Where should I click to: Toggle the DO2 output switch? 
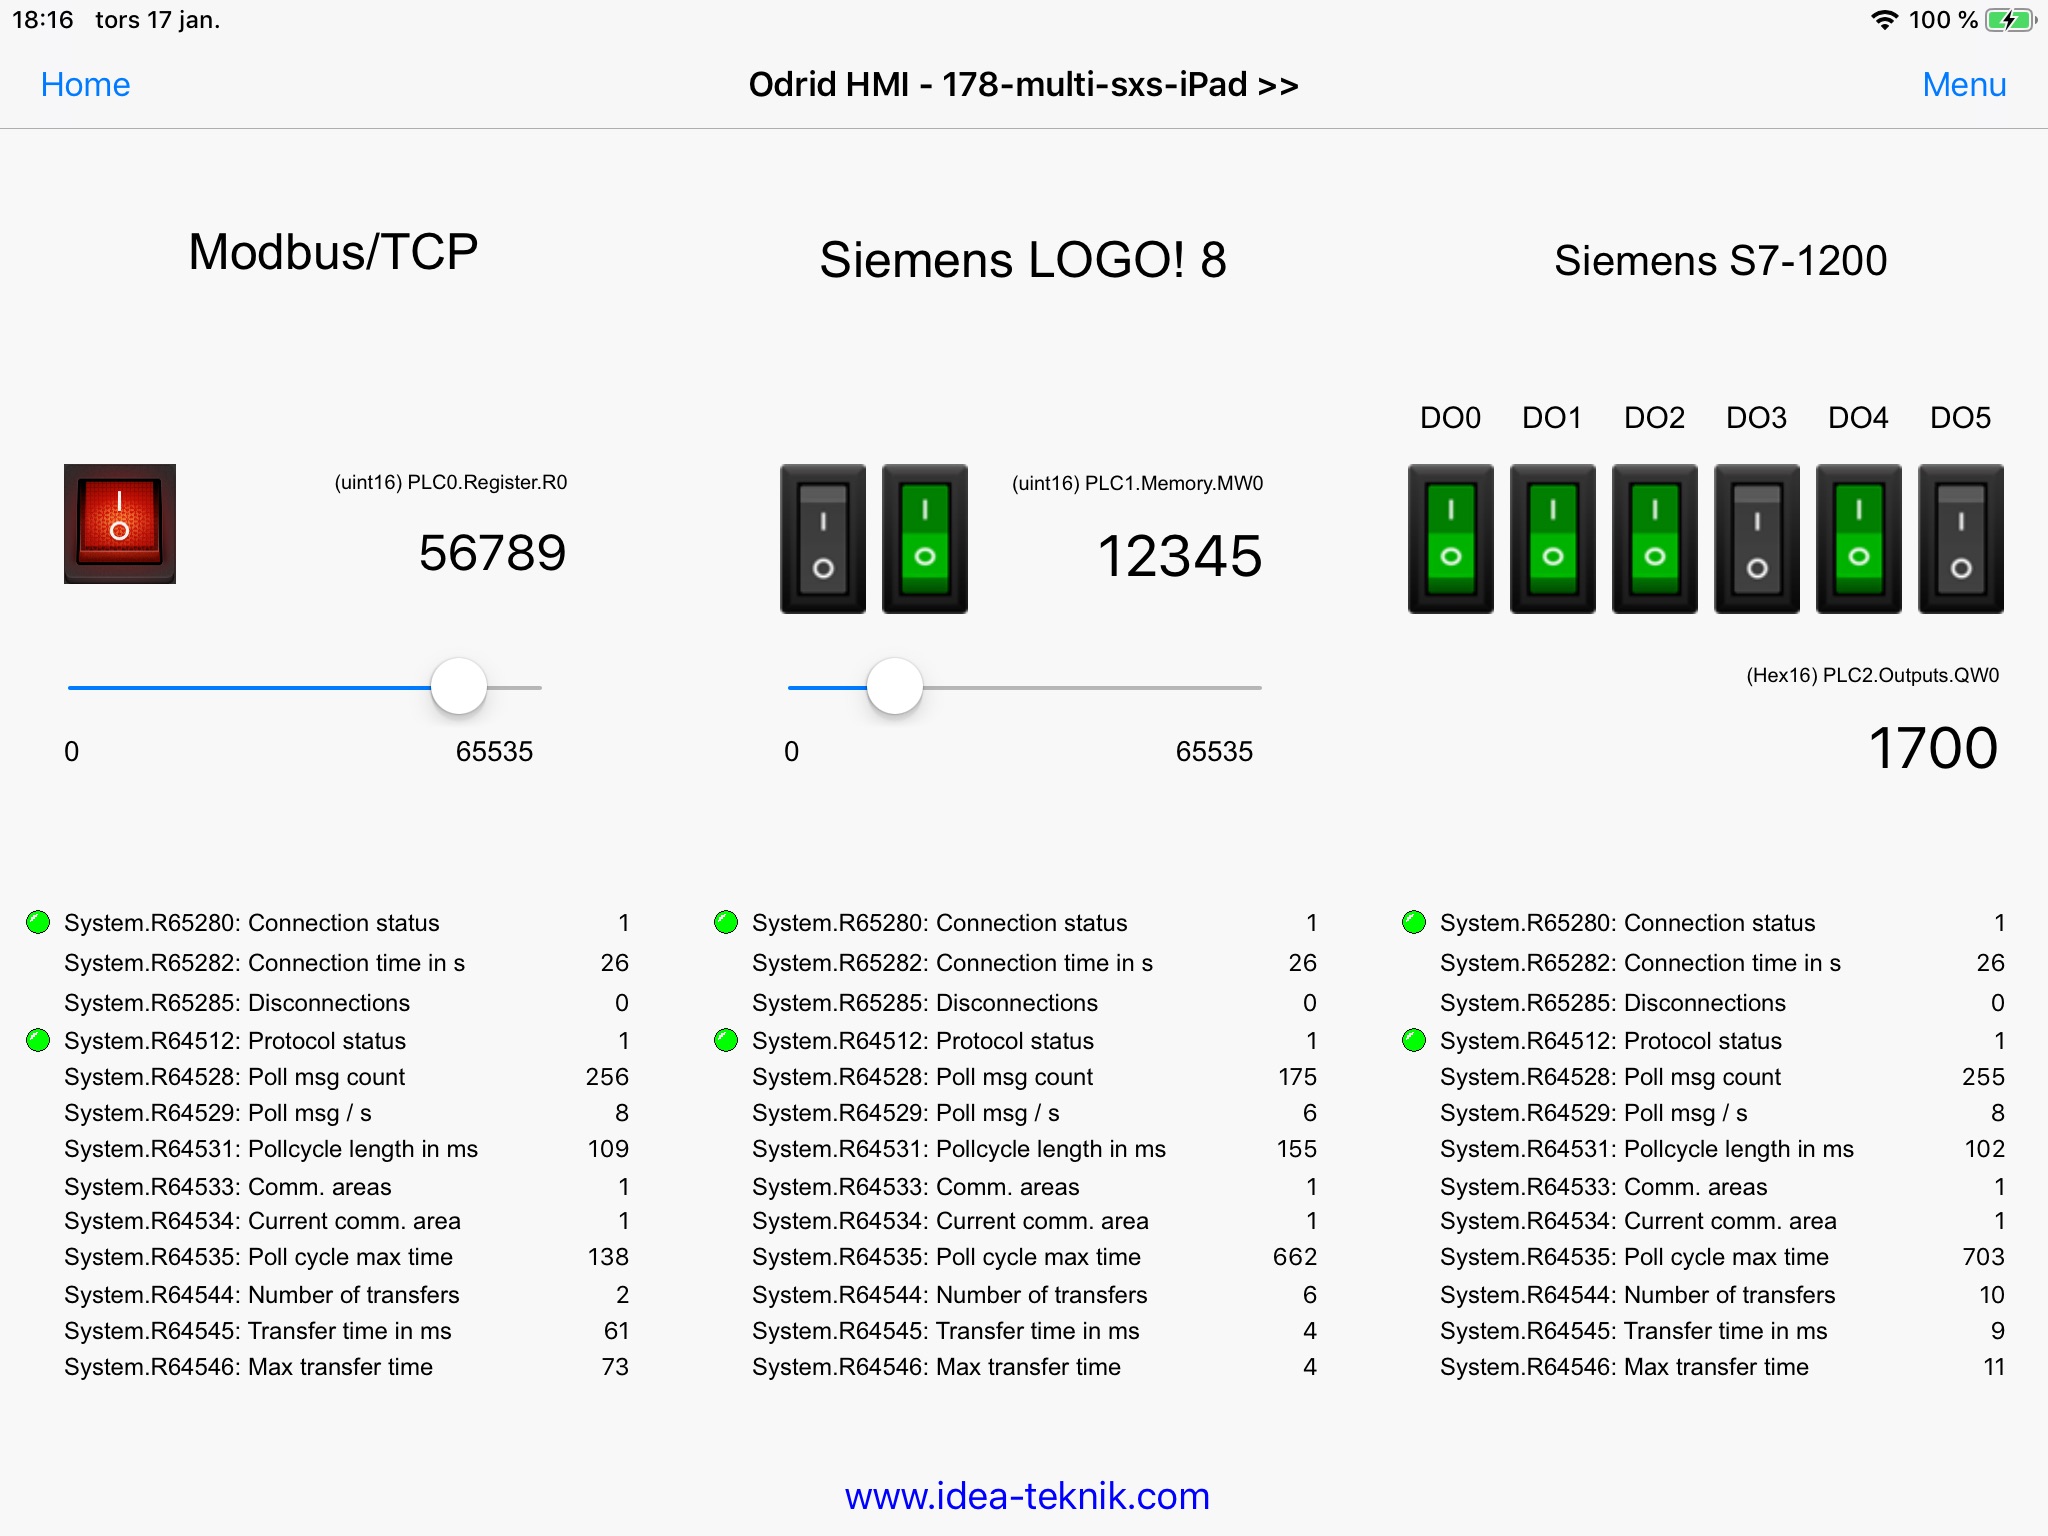(1655, 539)
